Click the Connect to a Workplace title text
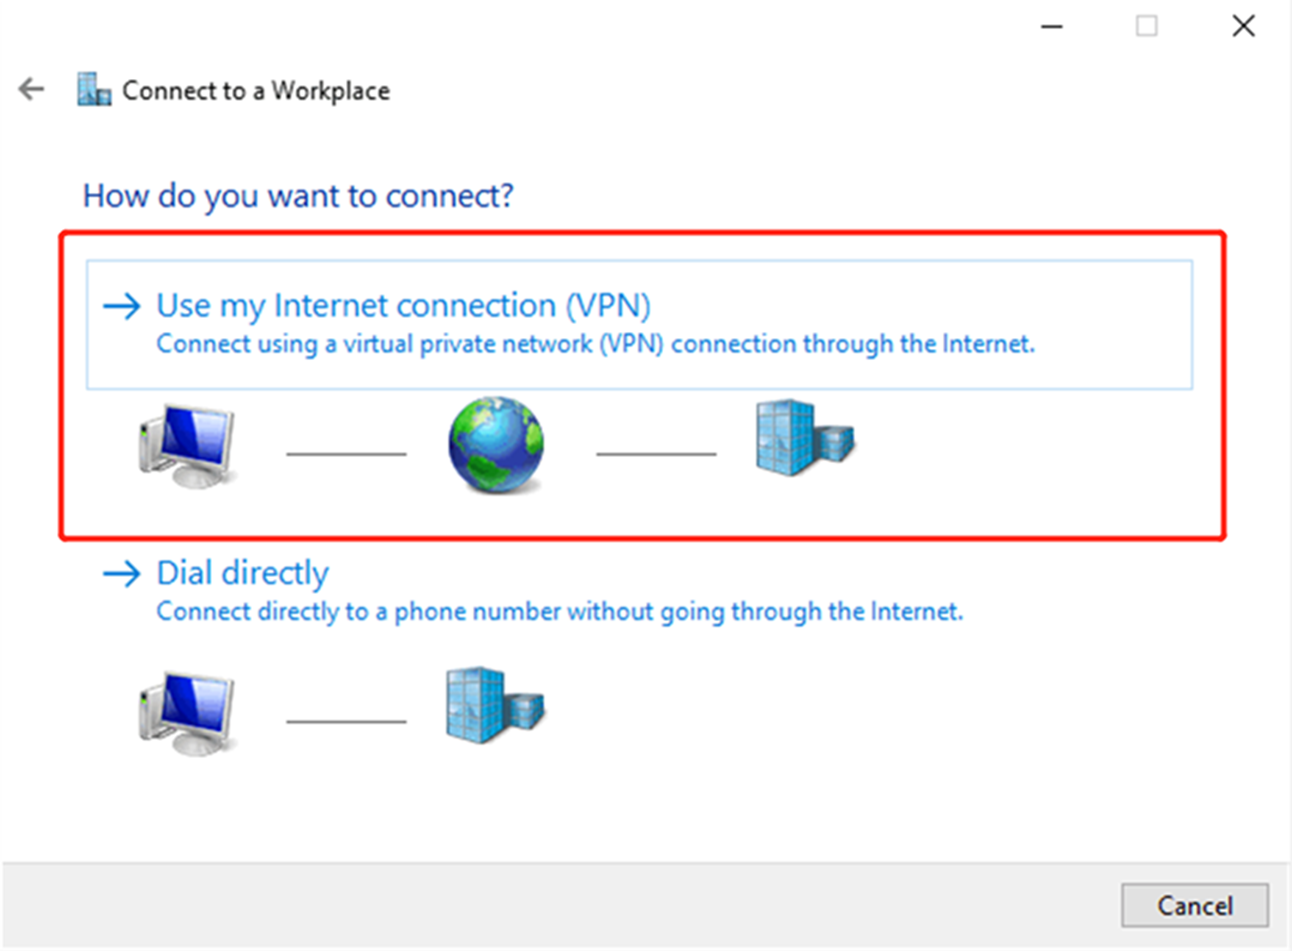 pos(255,90)
